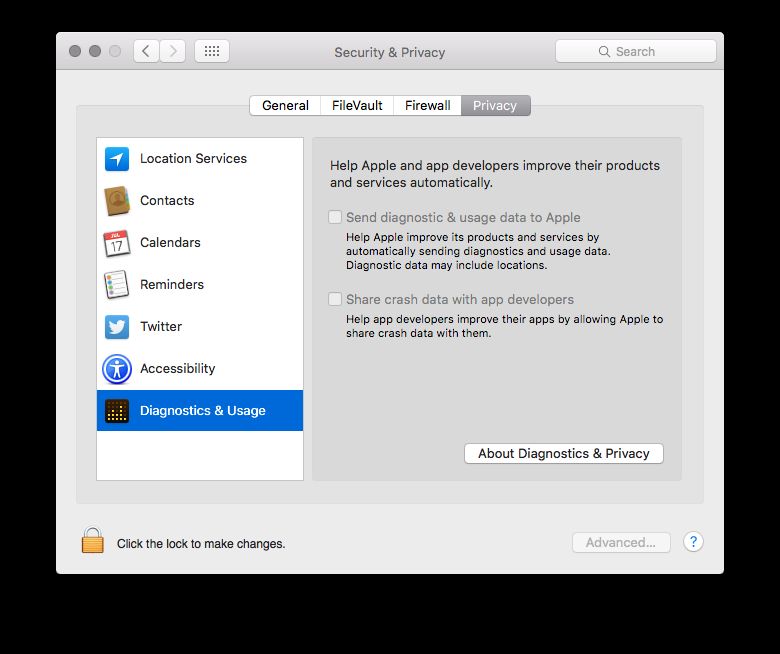
Task: Click the Calendars icon in sidebar
Action: [117, 243]
